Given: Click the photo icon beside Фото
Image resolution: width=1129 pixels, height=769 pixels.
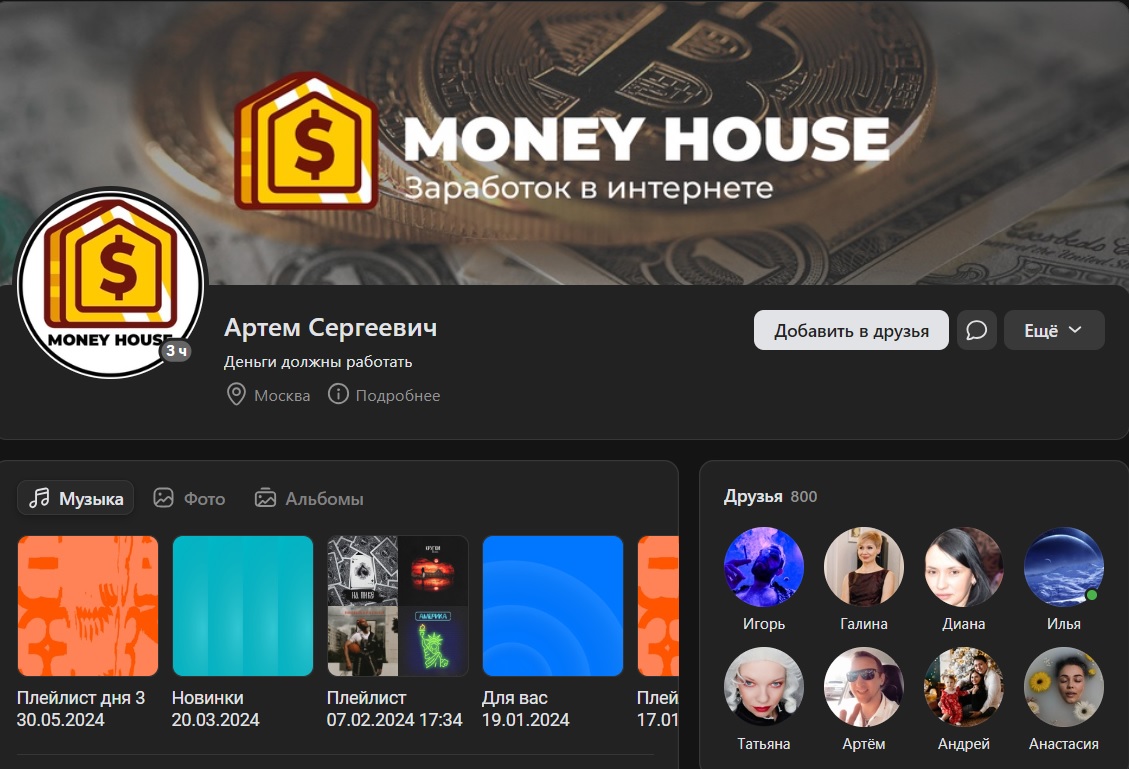Looking at the screenshot, I should coord(163,498).
